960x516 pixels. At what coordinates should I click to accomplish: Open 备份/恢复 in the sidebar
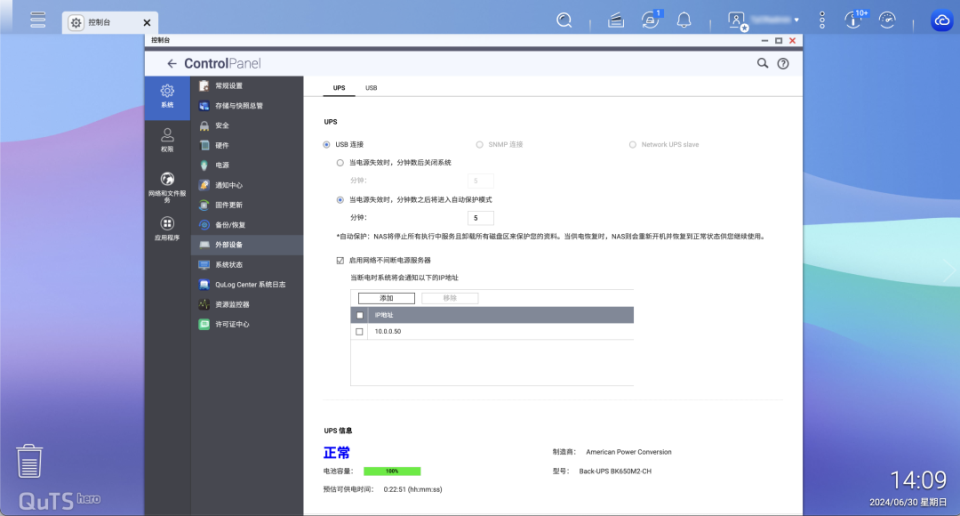(247, 225)
